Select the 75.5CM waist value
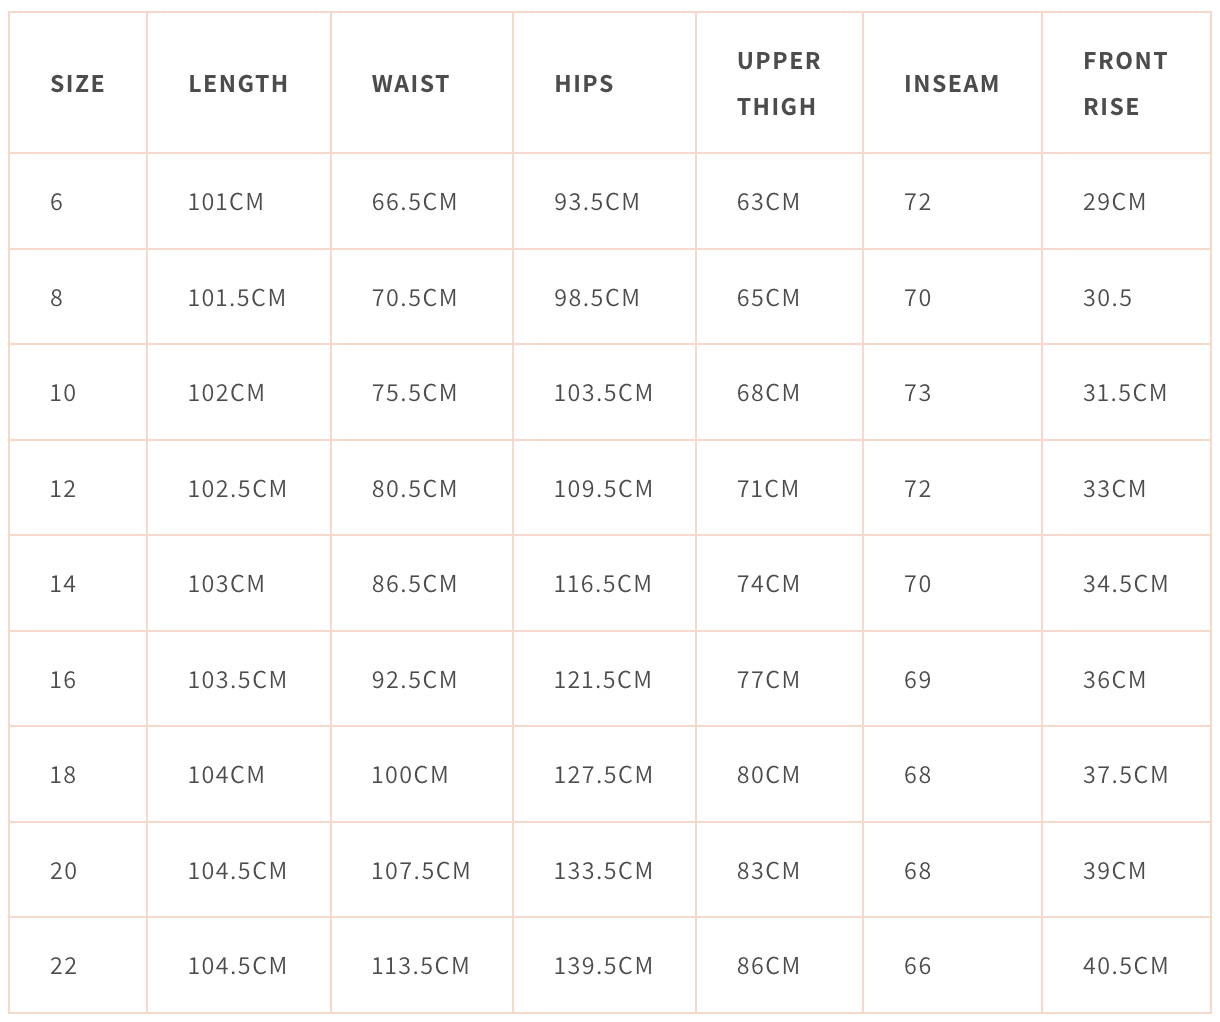 [x=414, y=393]
